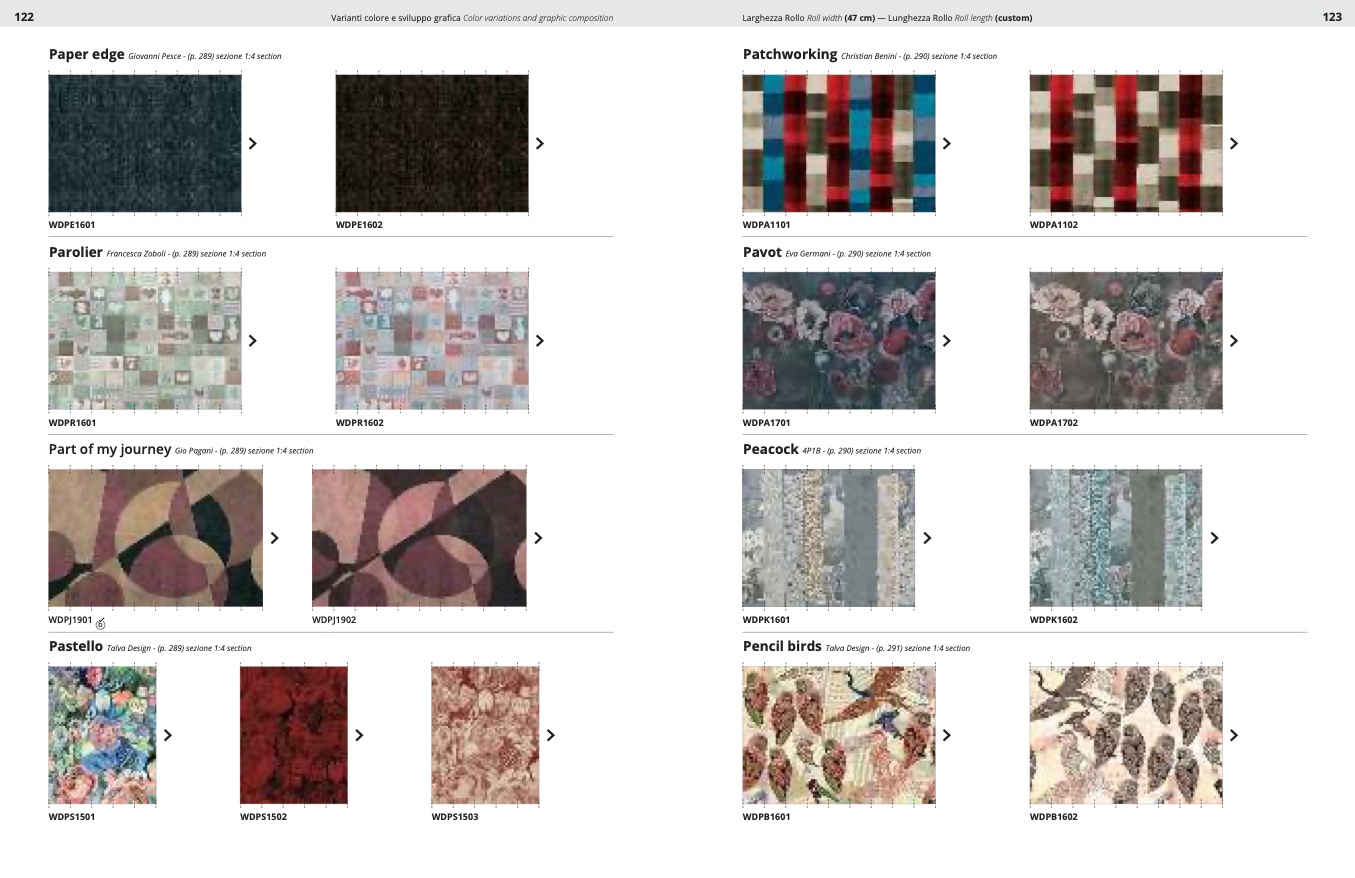1355x878 pixels.
Task: Click the arrow beside the WDPJ1902 swatch
Action: click(x=539, y=539)
